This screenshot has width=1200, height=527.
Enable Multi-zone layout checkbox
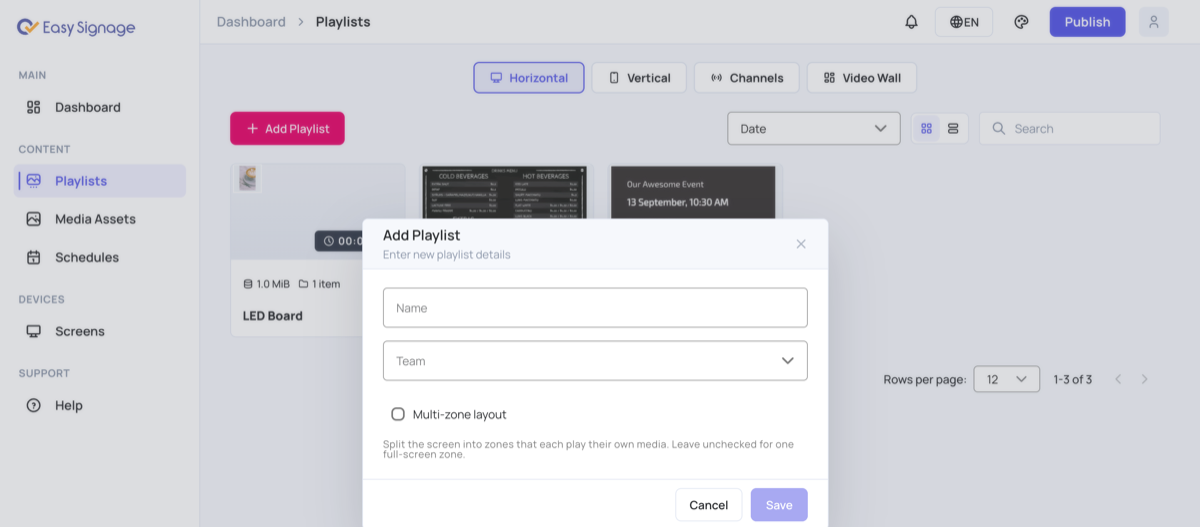pyautogui.click(x=398, y=414)
